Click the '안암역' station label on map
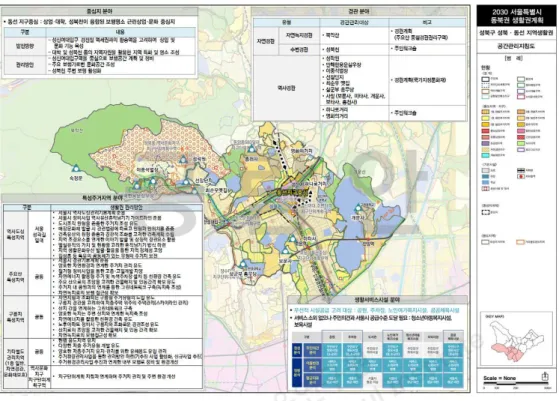Image resolution: width=559 pixels, height=401 pixels. pos(368,244)
